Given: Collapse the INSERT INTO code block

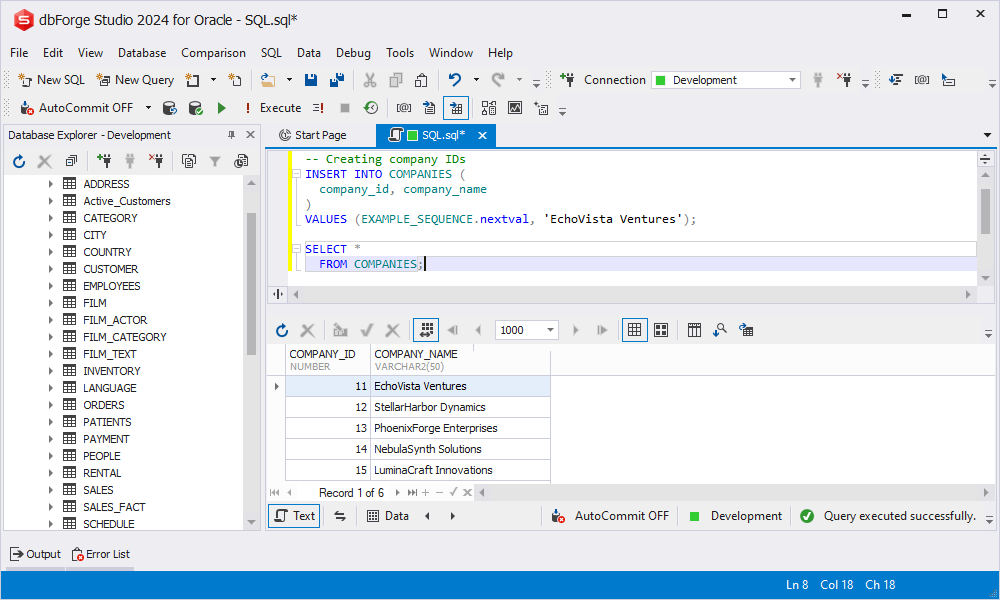Looking at the screenshot, I should click(297, 173).
